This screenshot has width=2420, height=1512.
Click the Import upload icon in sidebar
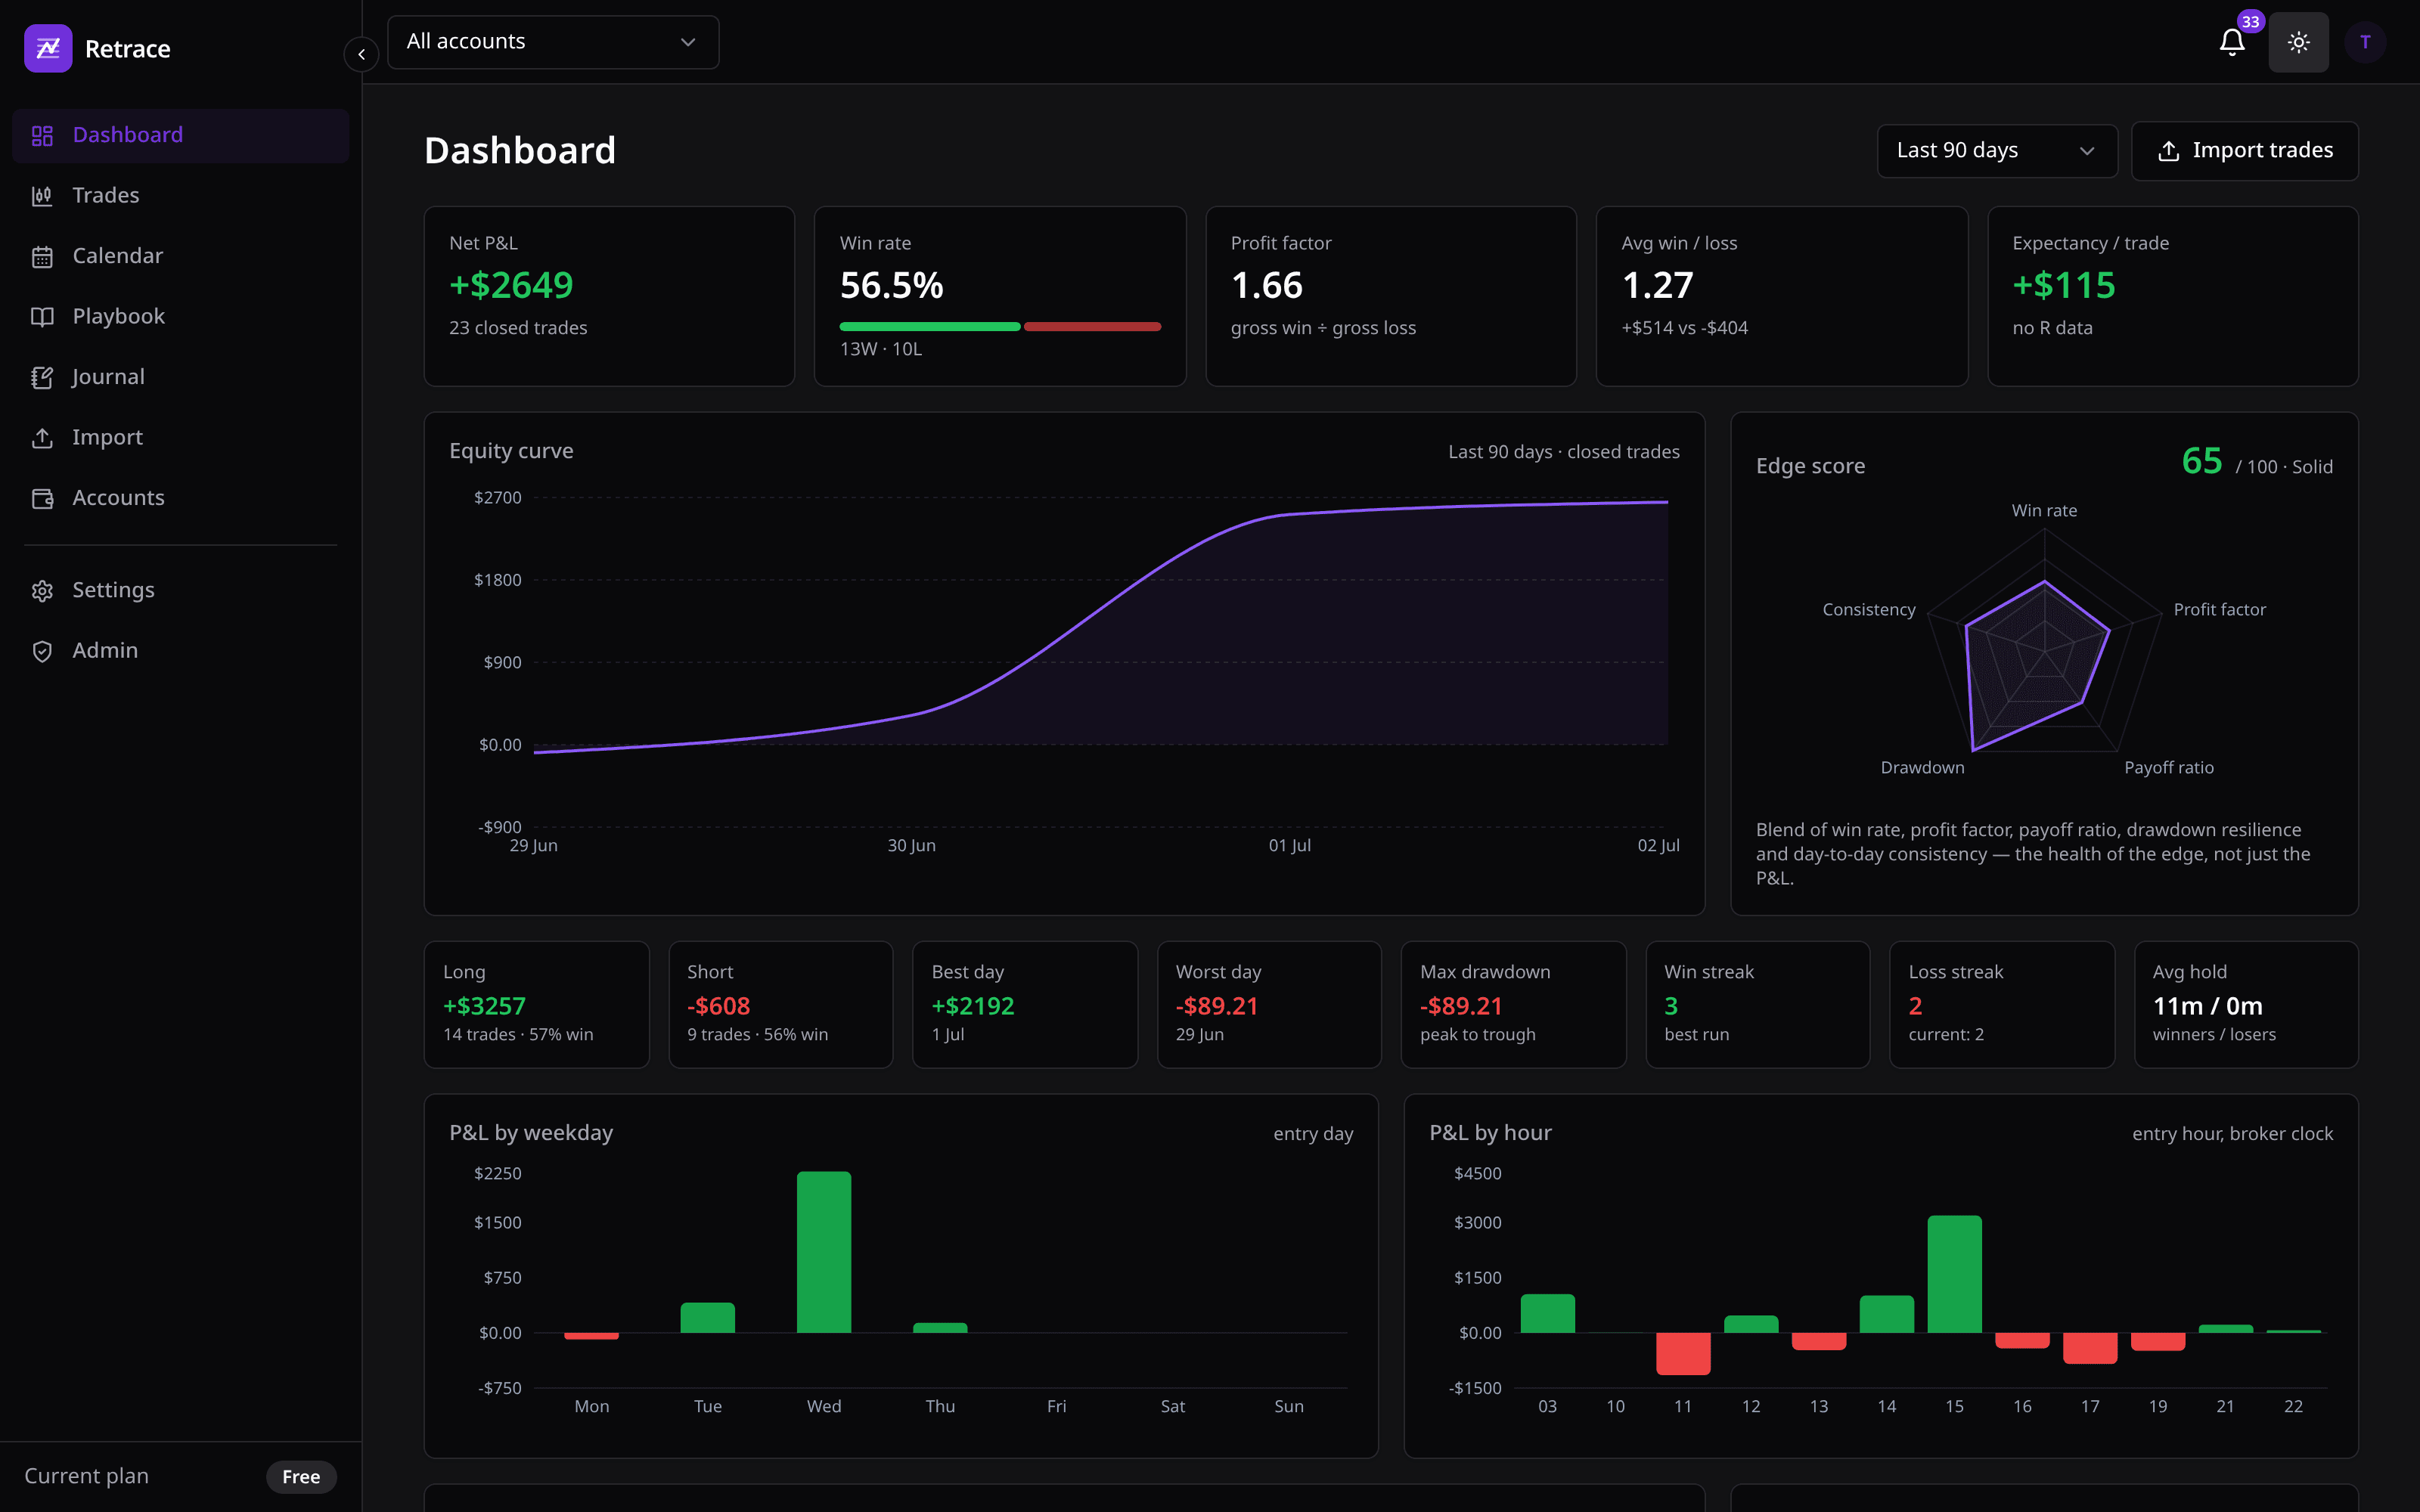coord(42,438)
